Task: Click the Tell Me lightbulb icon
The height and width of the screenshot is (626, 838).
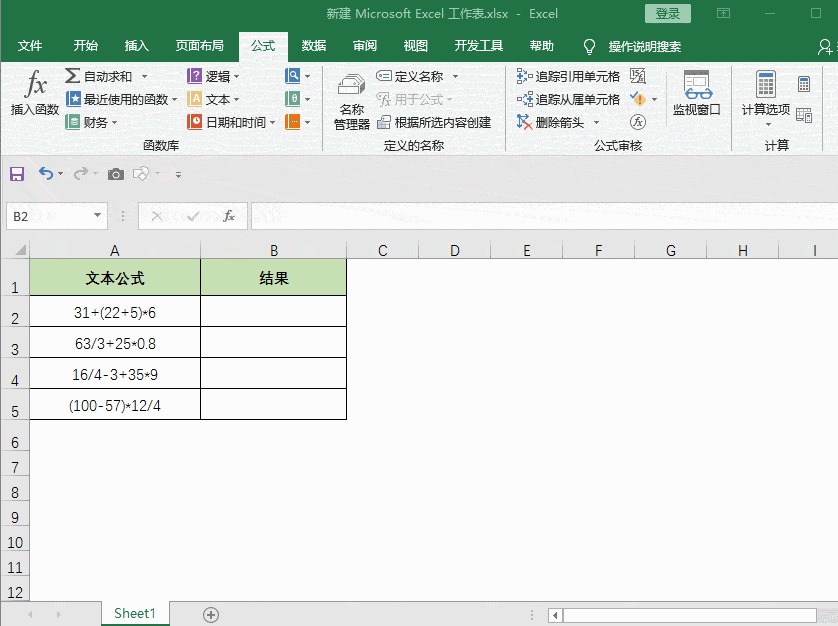Action: [589, 47]
